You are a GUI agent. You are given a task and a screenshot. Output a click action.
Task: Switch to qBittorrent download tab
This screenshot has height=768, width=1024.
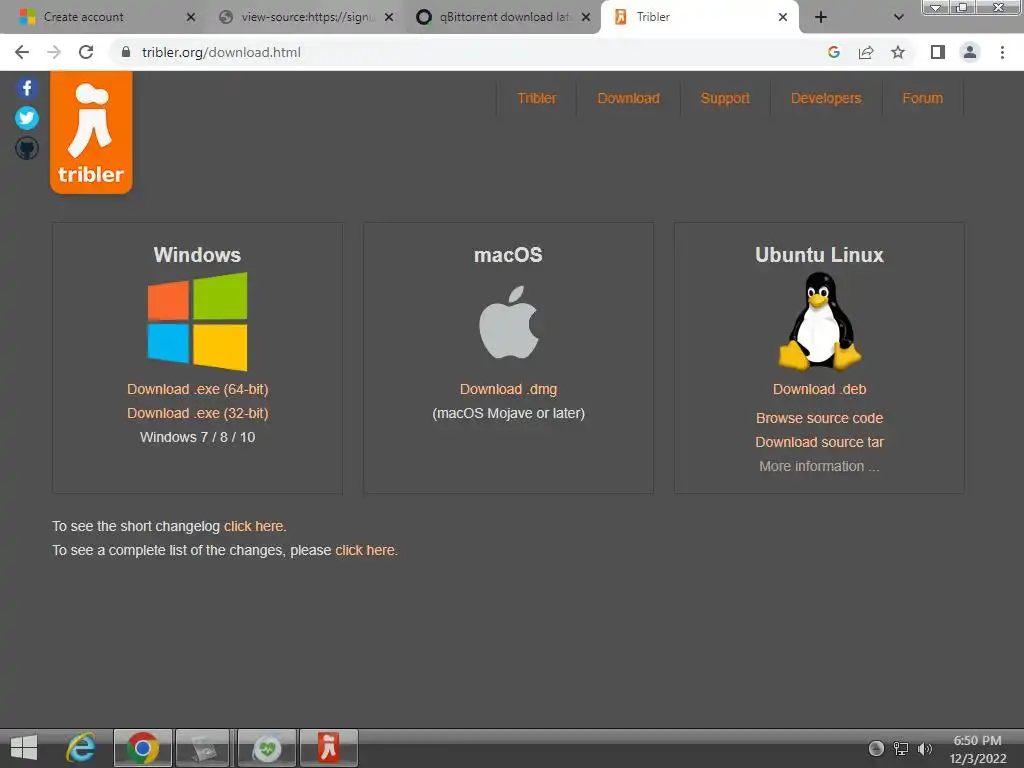pyautogui.click(x=502, y=17)
